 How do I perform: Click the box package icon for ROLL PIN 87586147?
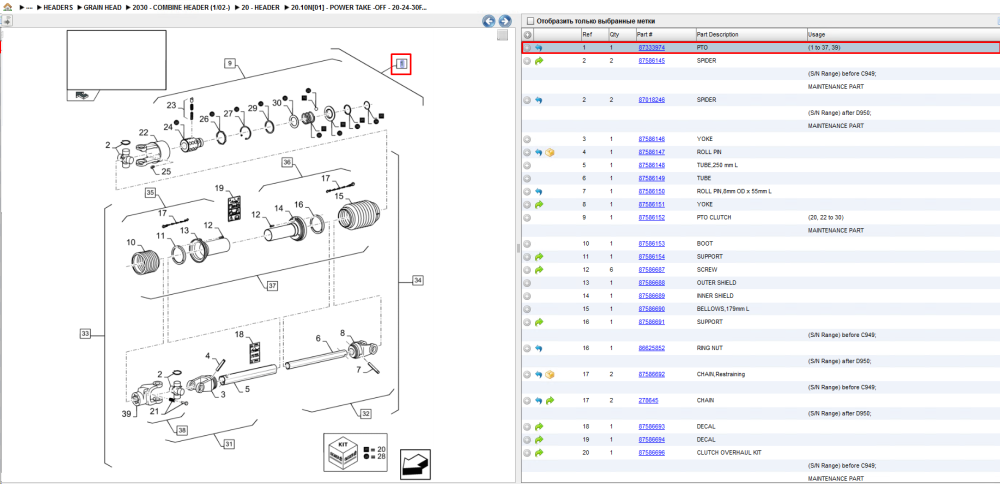click(550, 152)
